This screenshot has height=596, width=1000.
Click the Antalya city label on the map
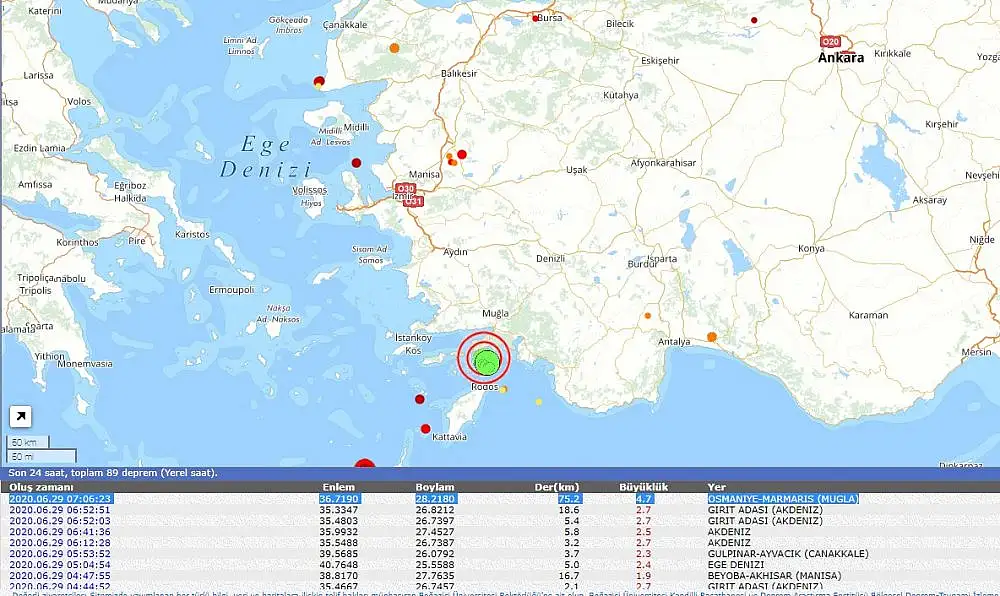[674, 342]
